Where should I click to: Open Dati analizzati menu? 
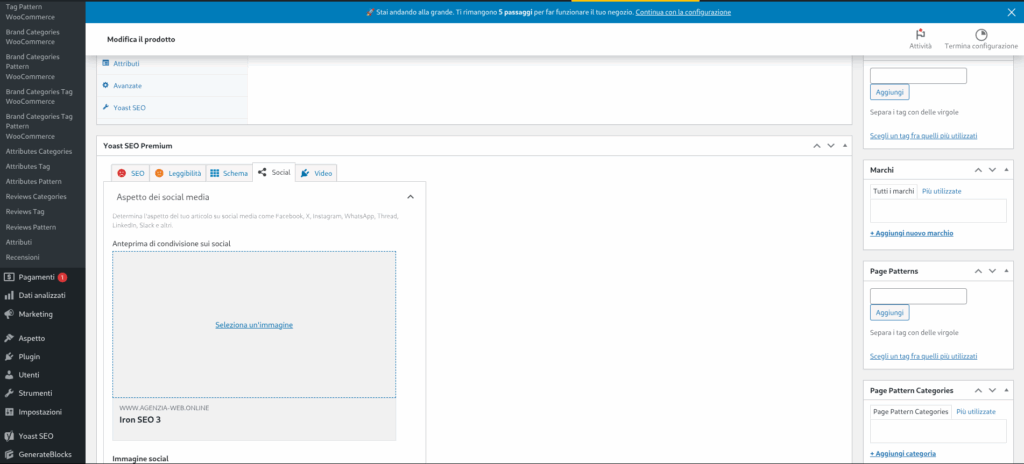pyautogui.click(x=42, y=295)
